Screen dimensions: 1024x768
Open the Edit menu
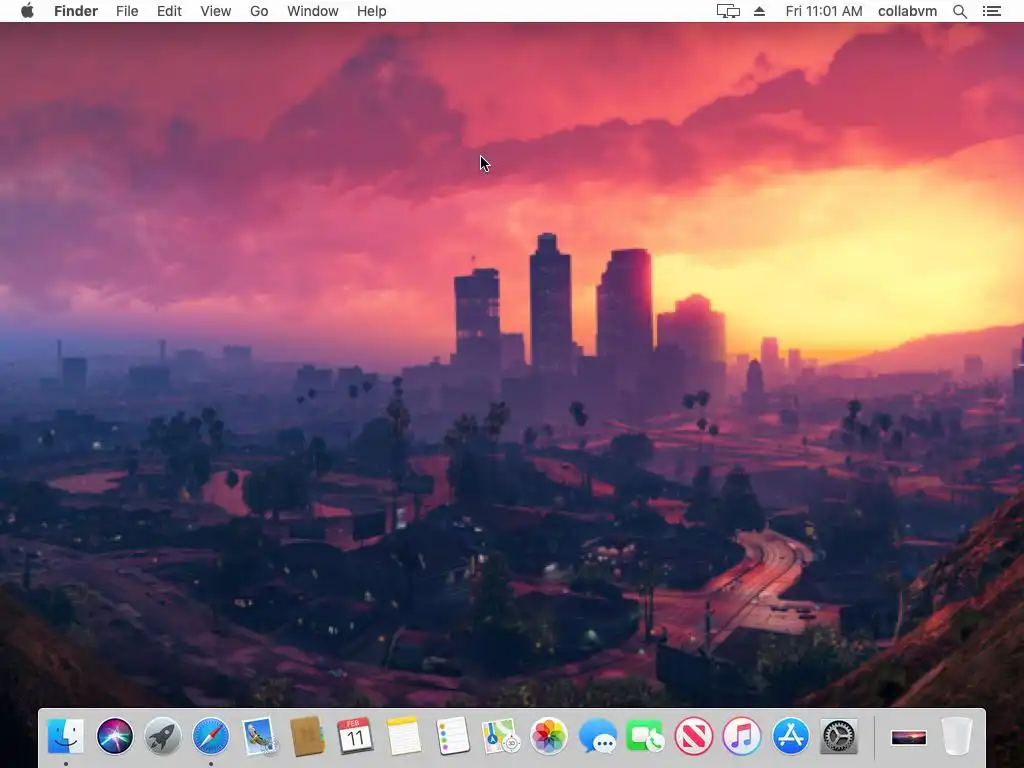tap(169, 11)
